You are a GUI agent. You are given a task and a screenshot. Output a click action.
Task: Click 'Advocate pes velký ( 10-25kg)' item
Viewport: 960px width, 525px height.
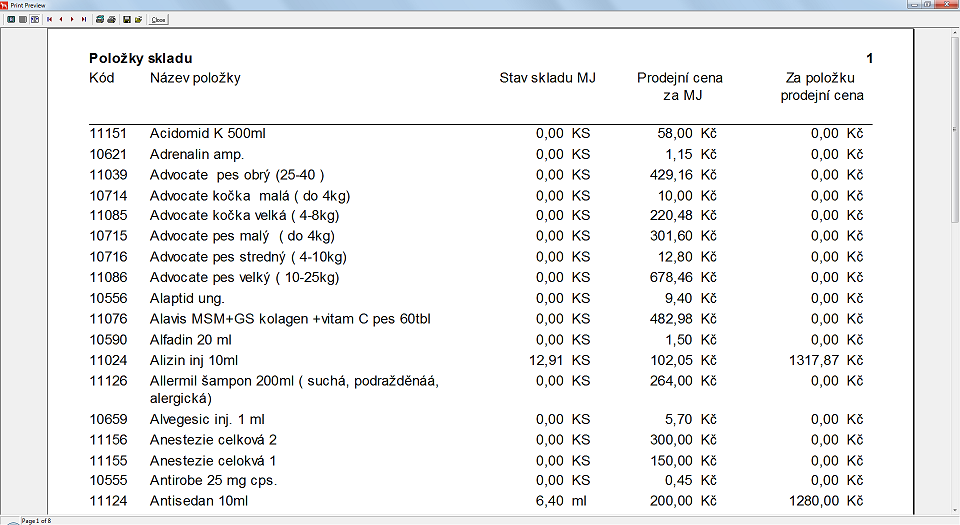[244, 278]
